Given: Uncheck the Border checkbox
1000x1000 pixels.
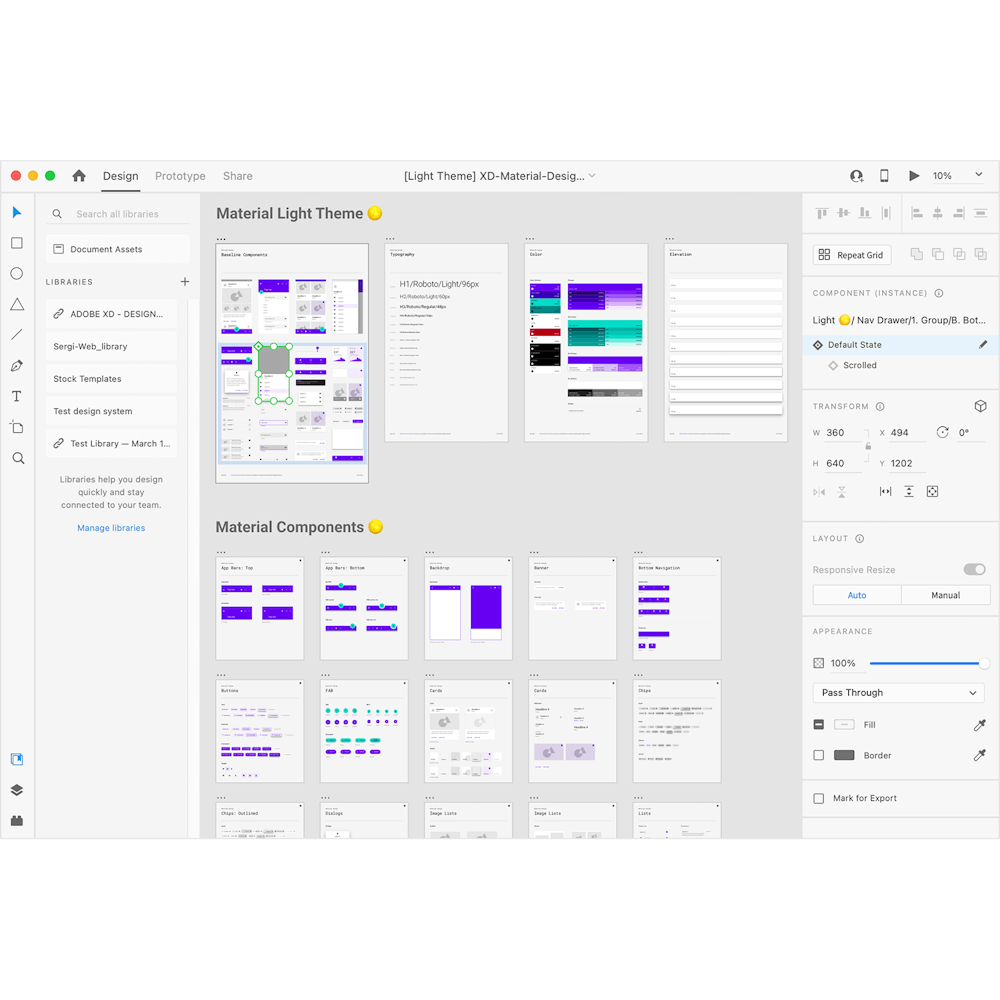Looking at the screenshot, I should [x=817, y=755].
